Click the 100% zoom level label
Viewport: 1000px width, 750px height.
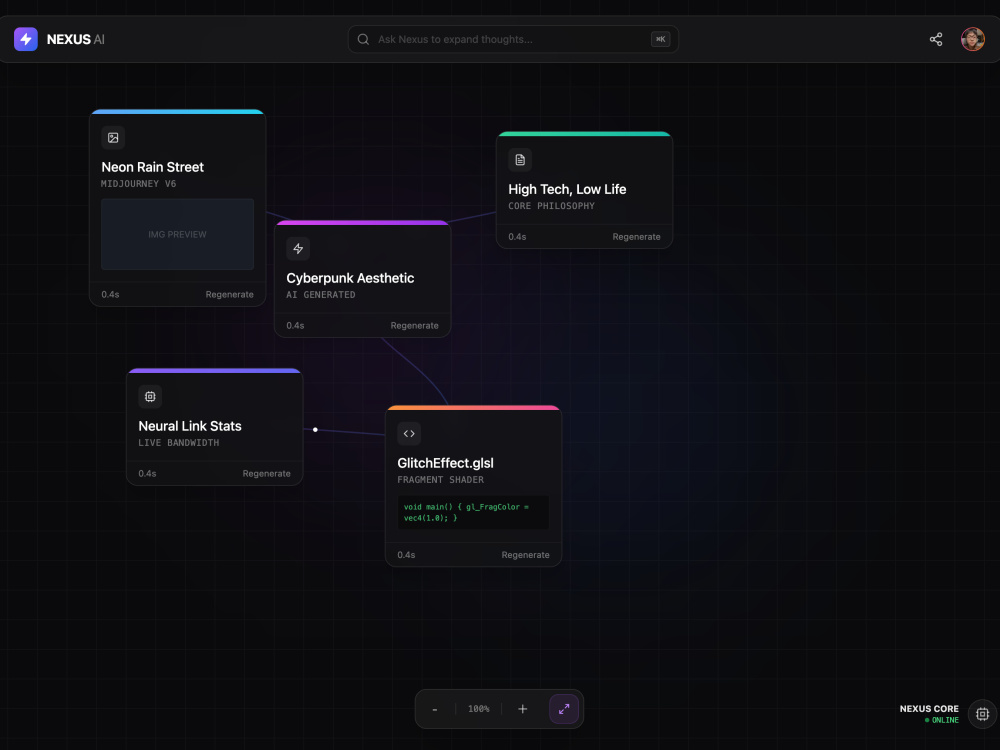point(478,709)
